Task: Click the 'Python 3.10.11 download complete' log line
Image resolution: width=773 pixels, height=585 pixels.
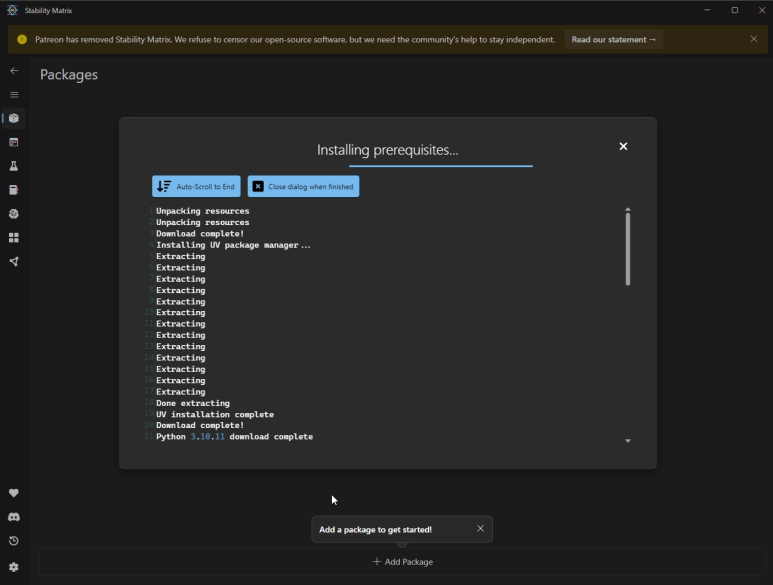Action: click(234, 437)
